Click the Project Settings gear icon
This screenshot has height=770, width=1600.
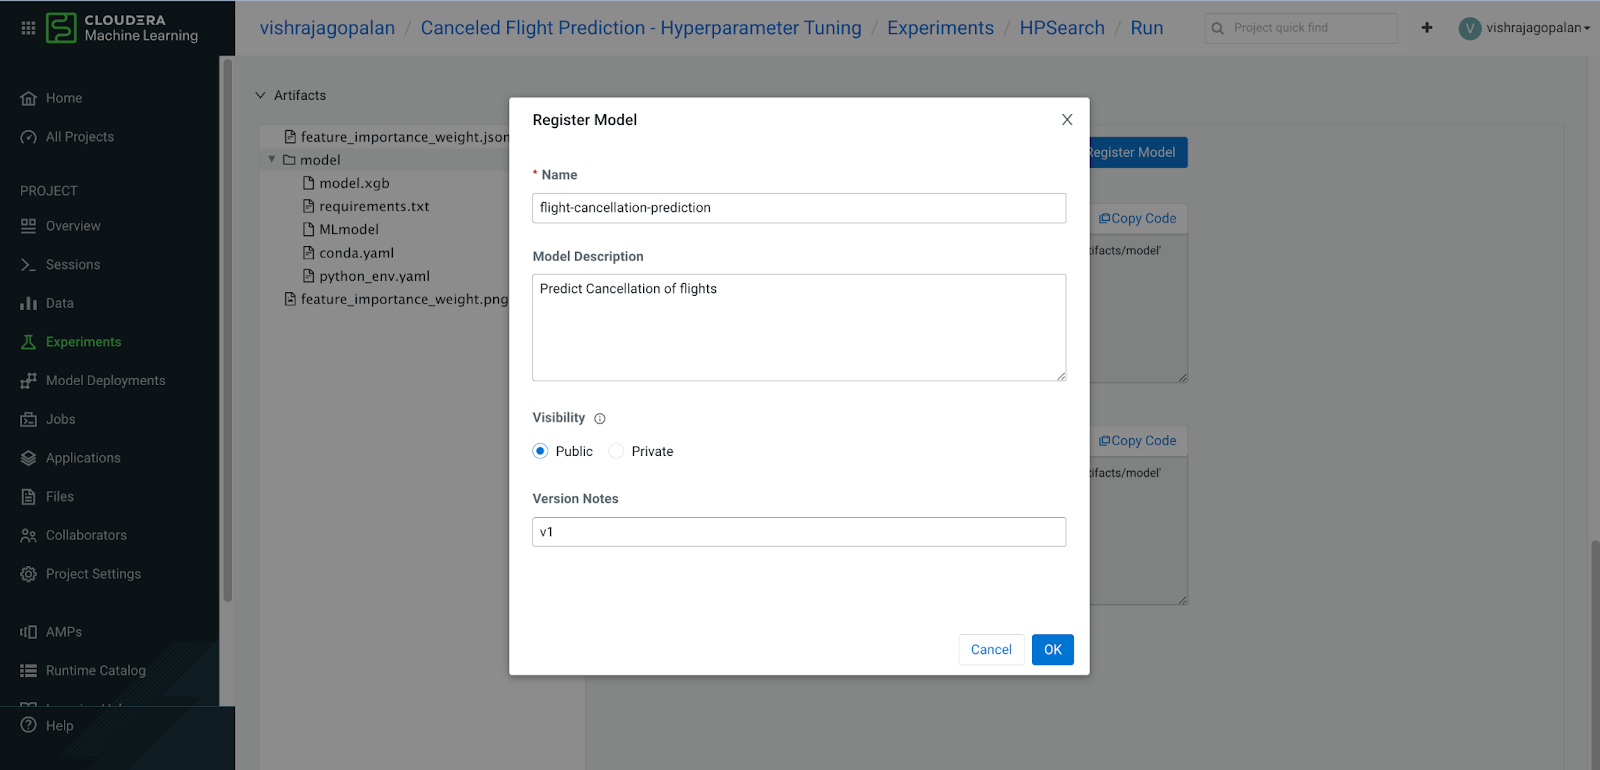pos(28,574)
